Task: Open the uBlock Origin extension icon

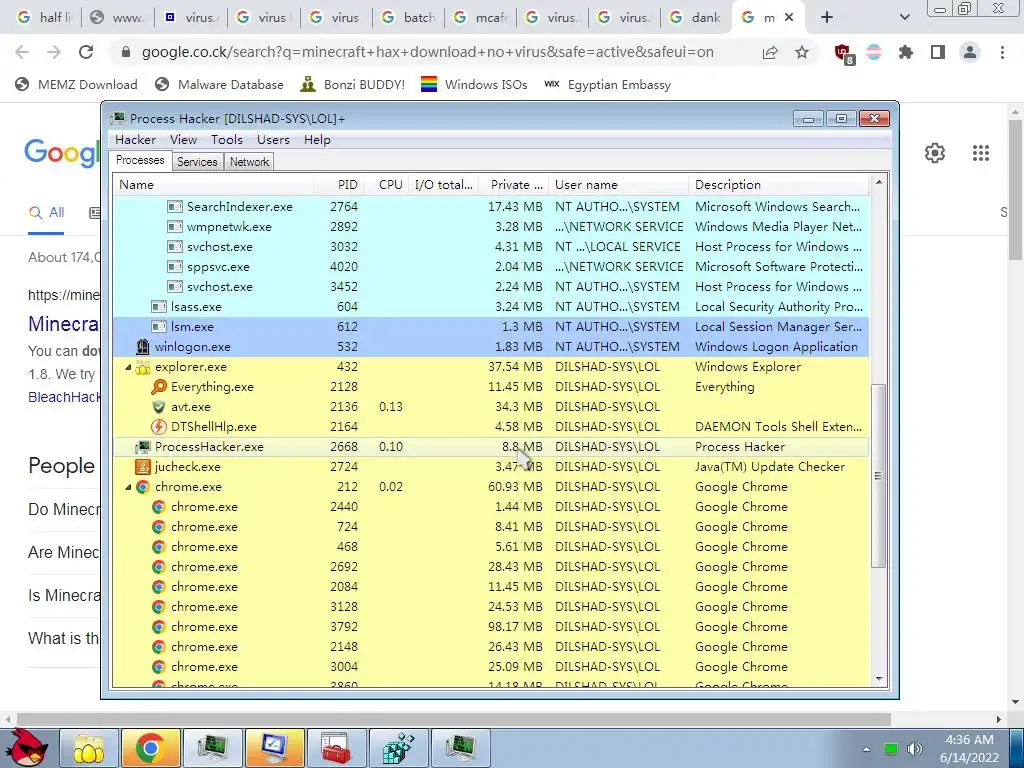Action: click(x=843, y=54)
